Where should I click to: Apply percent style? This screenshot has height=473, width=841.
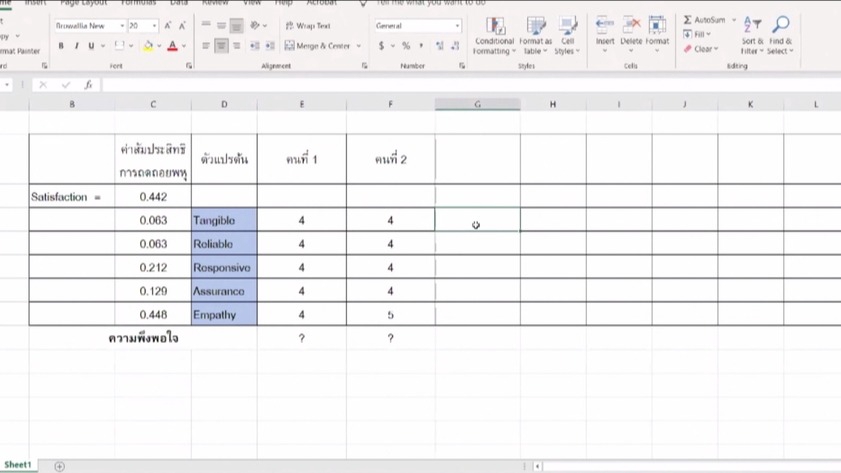(406, 46)
